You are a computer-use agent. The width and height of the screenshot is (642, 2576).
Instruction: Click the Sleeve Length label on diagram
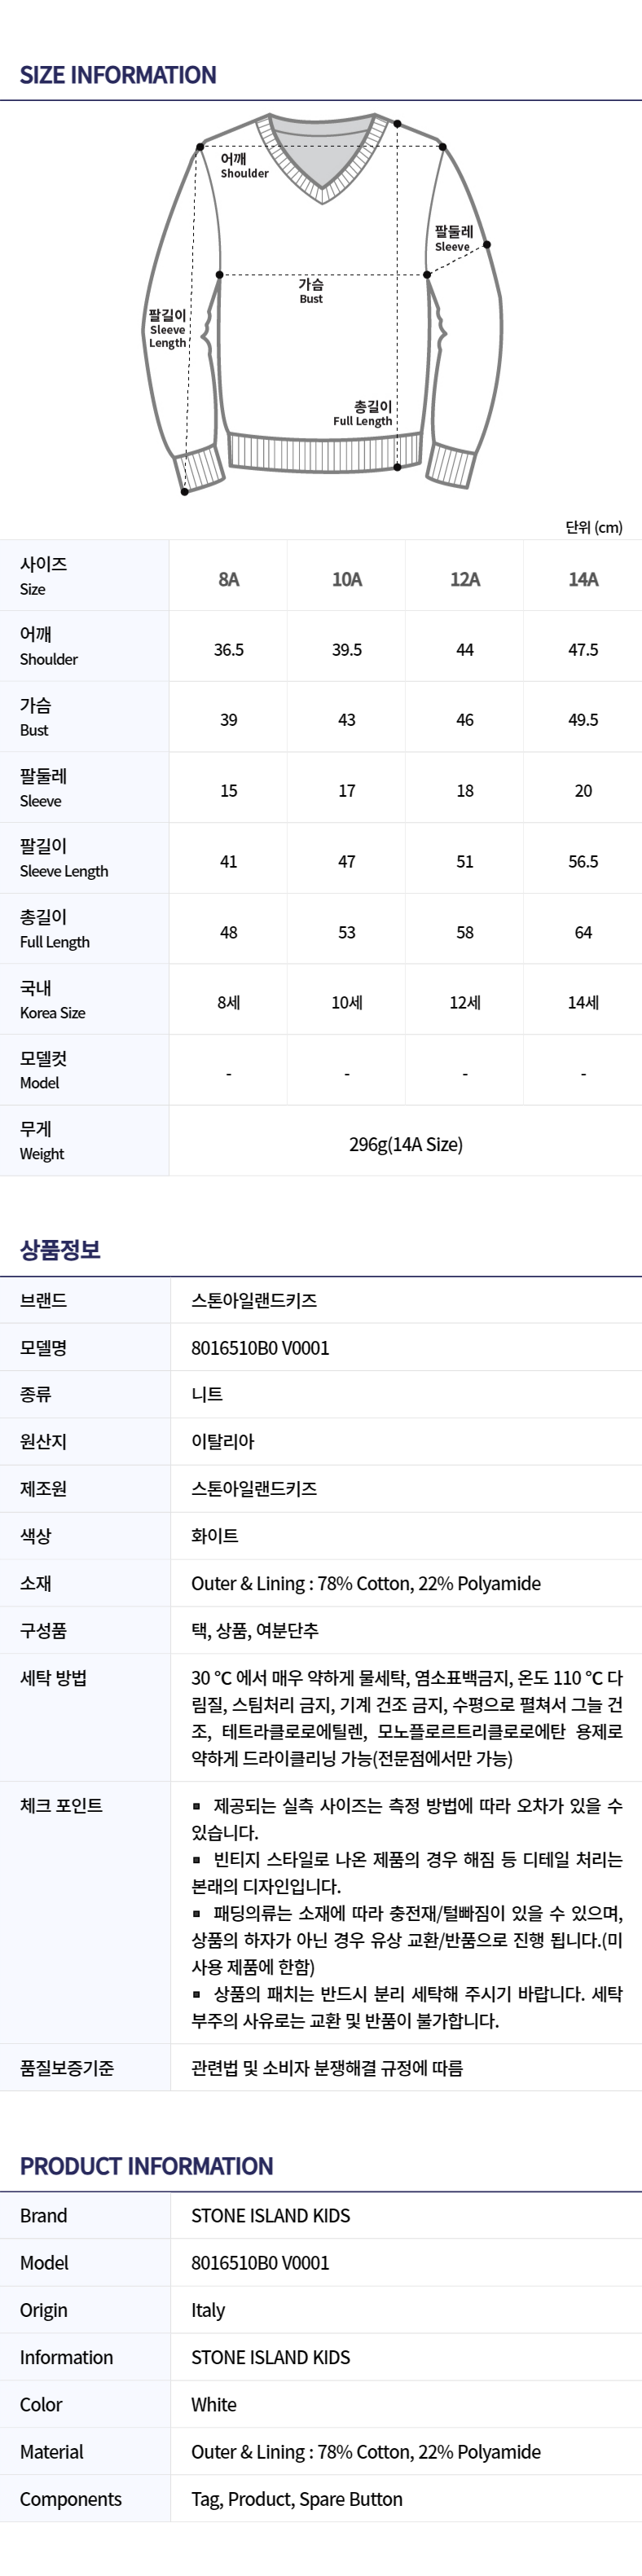pyautogui.click(x=167, y=329)
